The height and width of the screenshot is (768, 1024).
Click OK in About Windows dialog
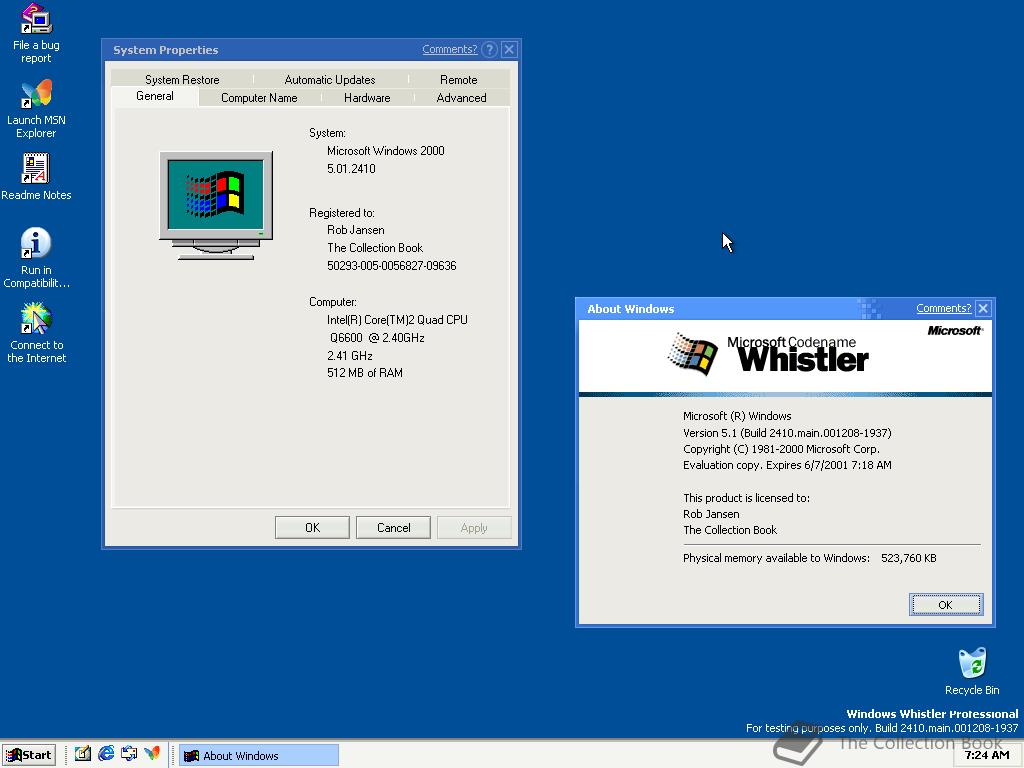click(x=946, y=605)
